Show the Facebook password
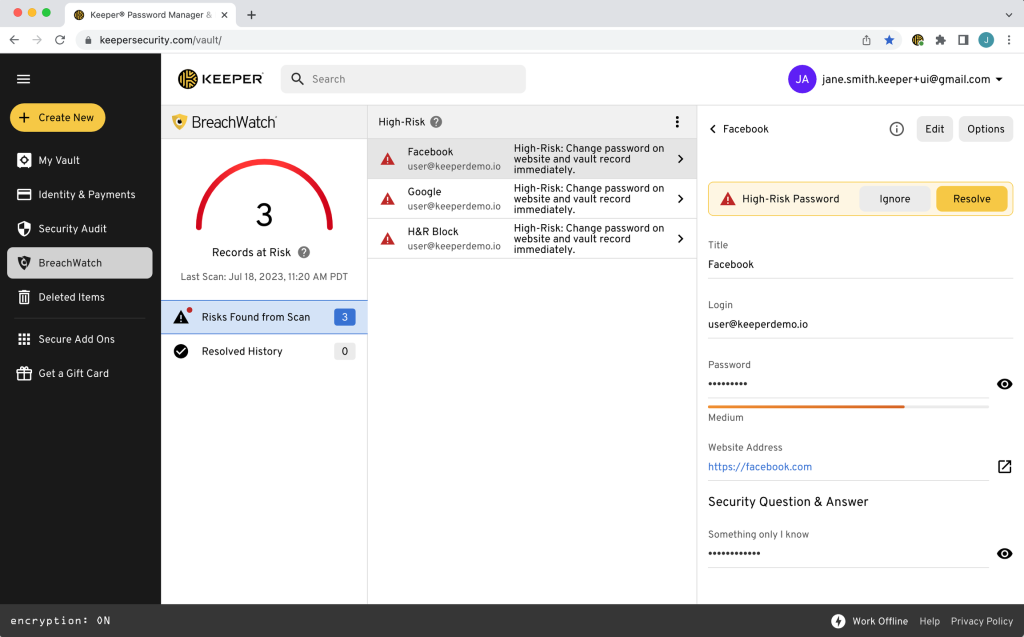 (1004, 384)
